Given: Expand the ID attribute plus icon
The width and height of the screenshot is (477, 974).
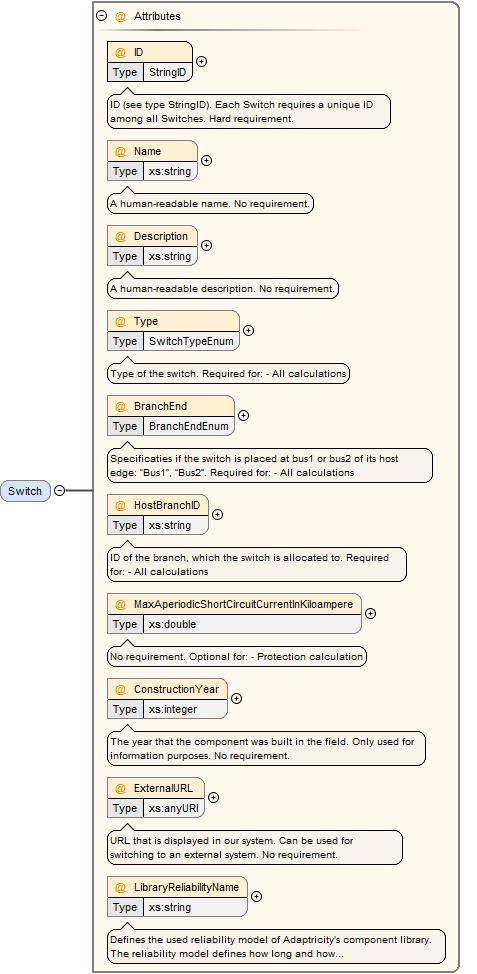Looking at the screenshot, I should [x=201, y=61].
